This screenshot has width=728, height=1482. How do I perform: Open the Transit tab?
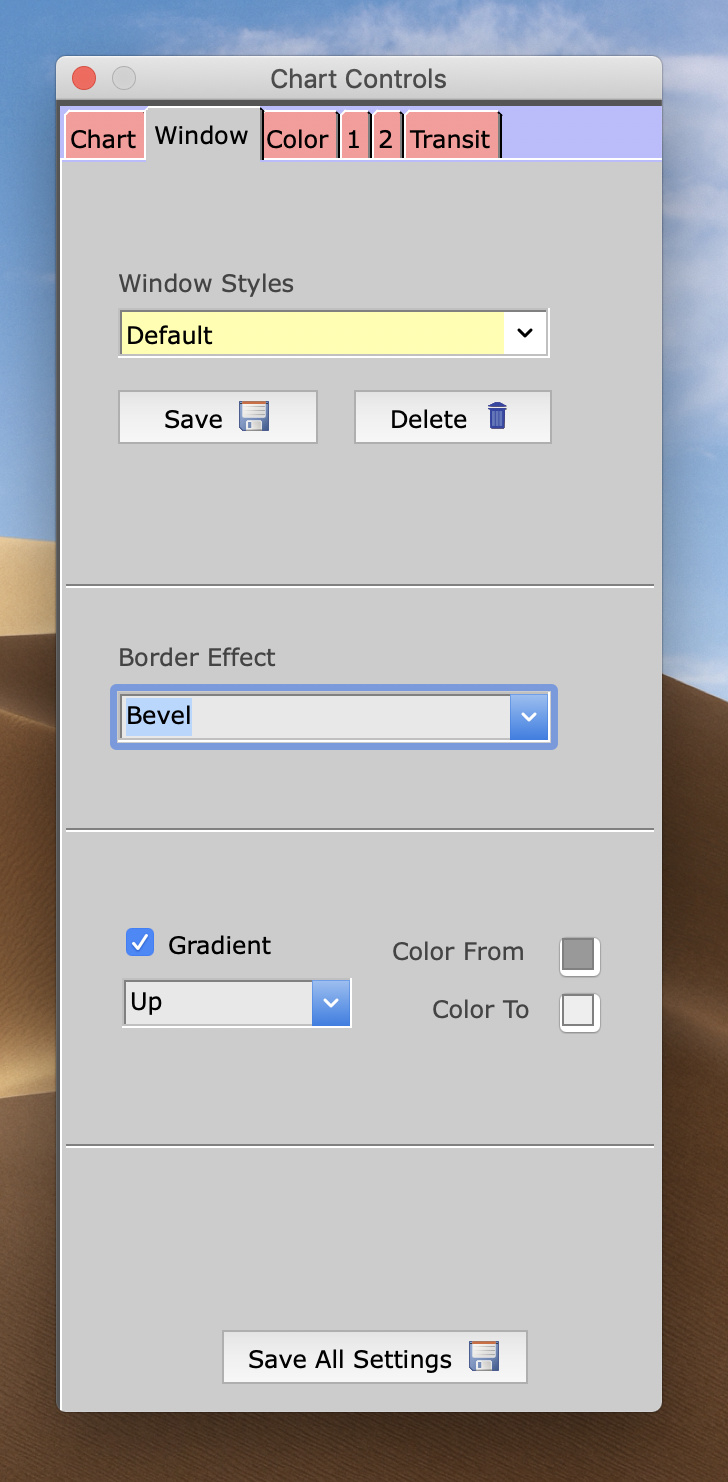coord(450,139)
